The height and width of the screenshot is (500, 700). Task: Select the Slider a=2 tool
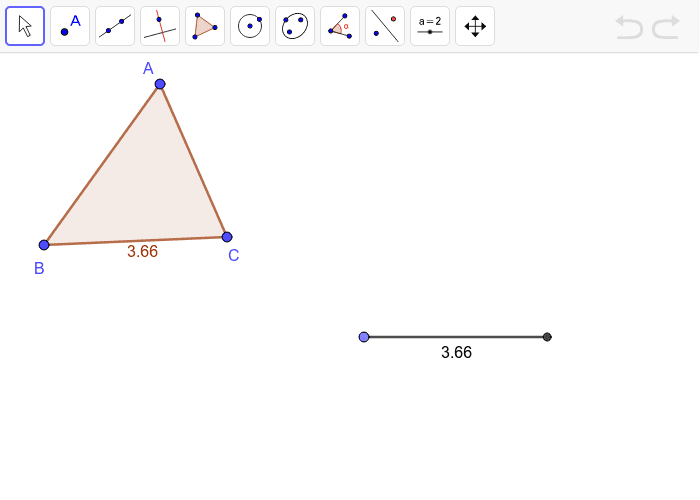430,26
